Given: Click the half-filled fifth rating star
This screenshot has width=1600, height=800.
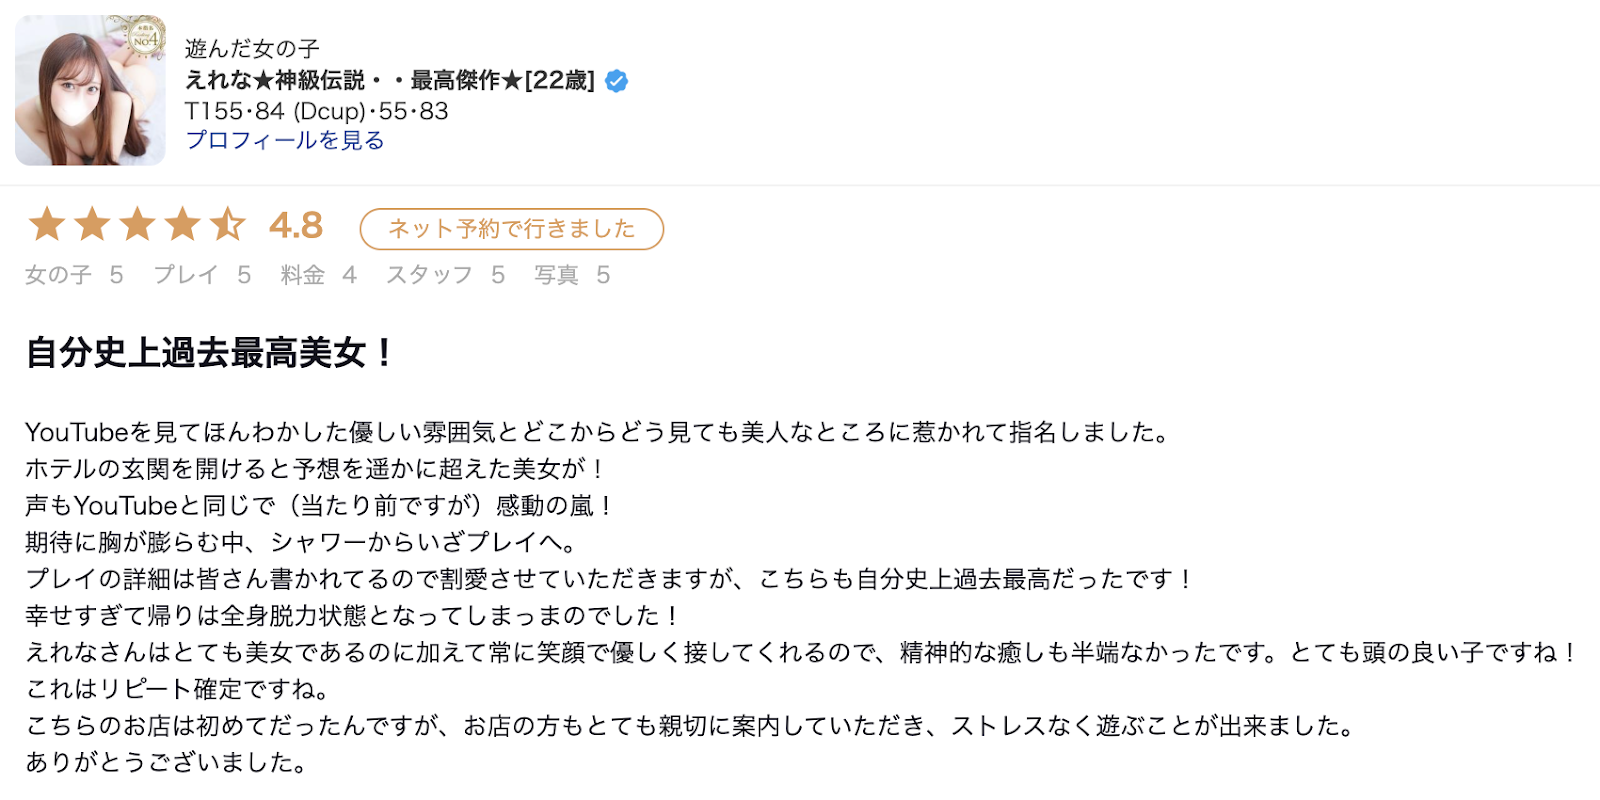Looking at the screenshot, I should tap(227, 224).
